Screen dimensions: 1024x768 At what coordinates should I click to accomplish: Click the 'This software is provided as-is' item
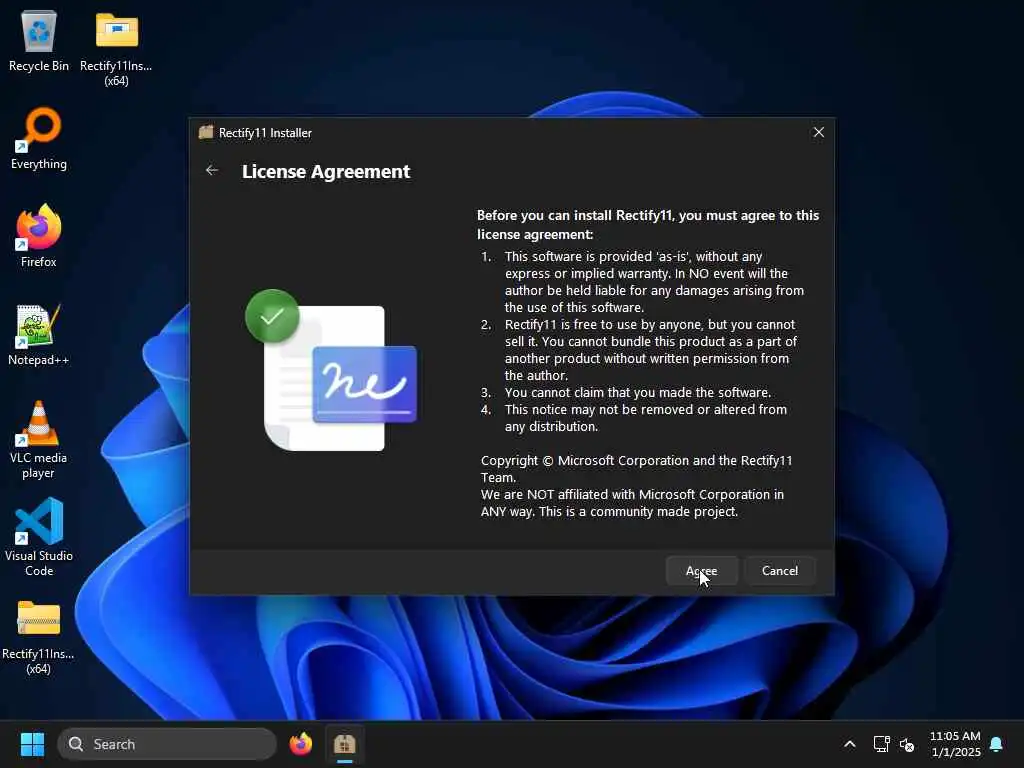coord(654,281)
